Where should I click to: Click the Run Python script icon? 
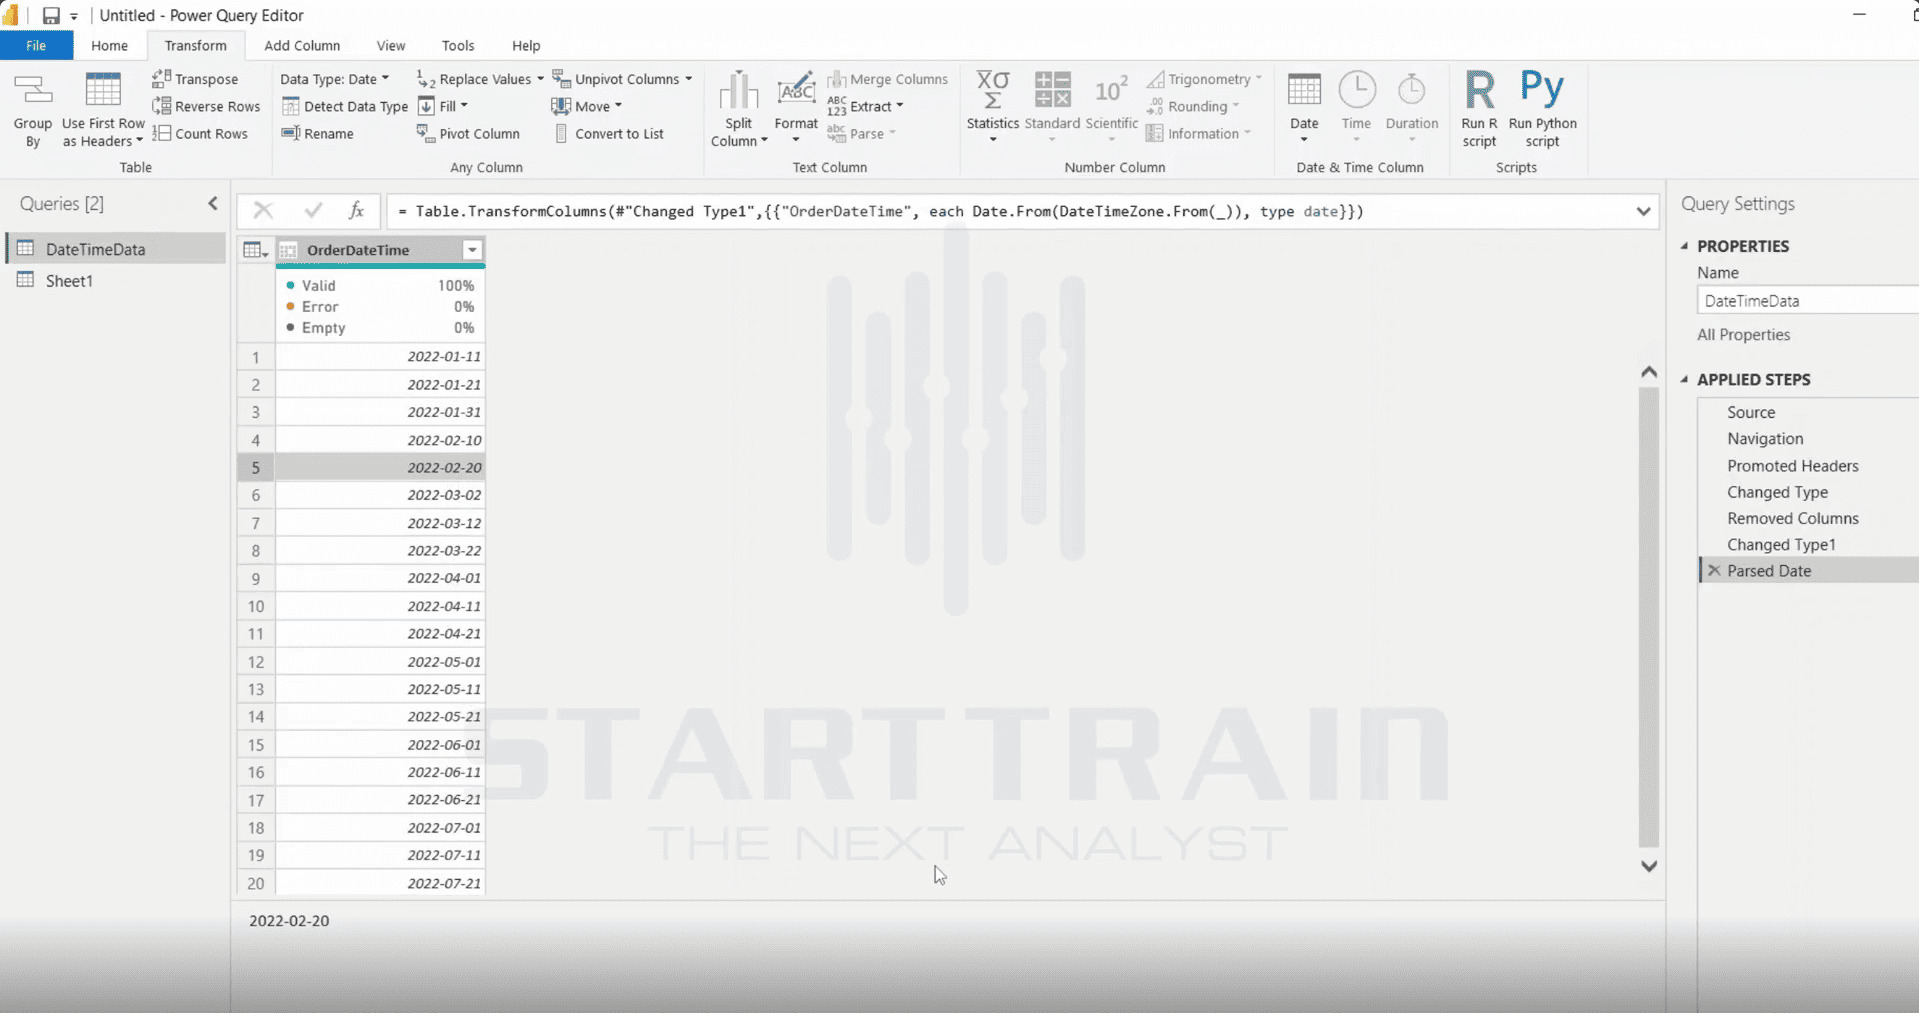point(1542,88)
